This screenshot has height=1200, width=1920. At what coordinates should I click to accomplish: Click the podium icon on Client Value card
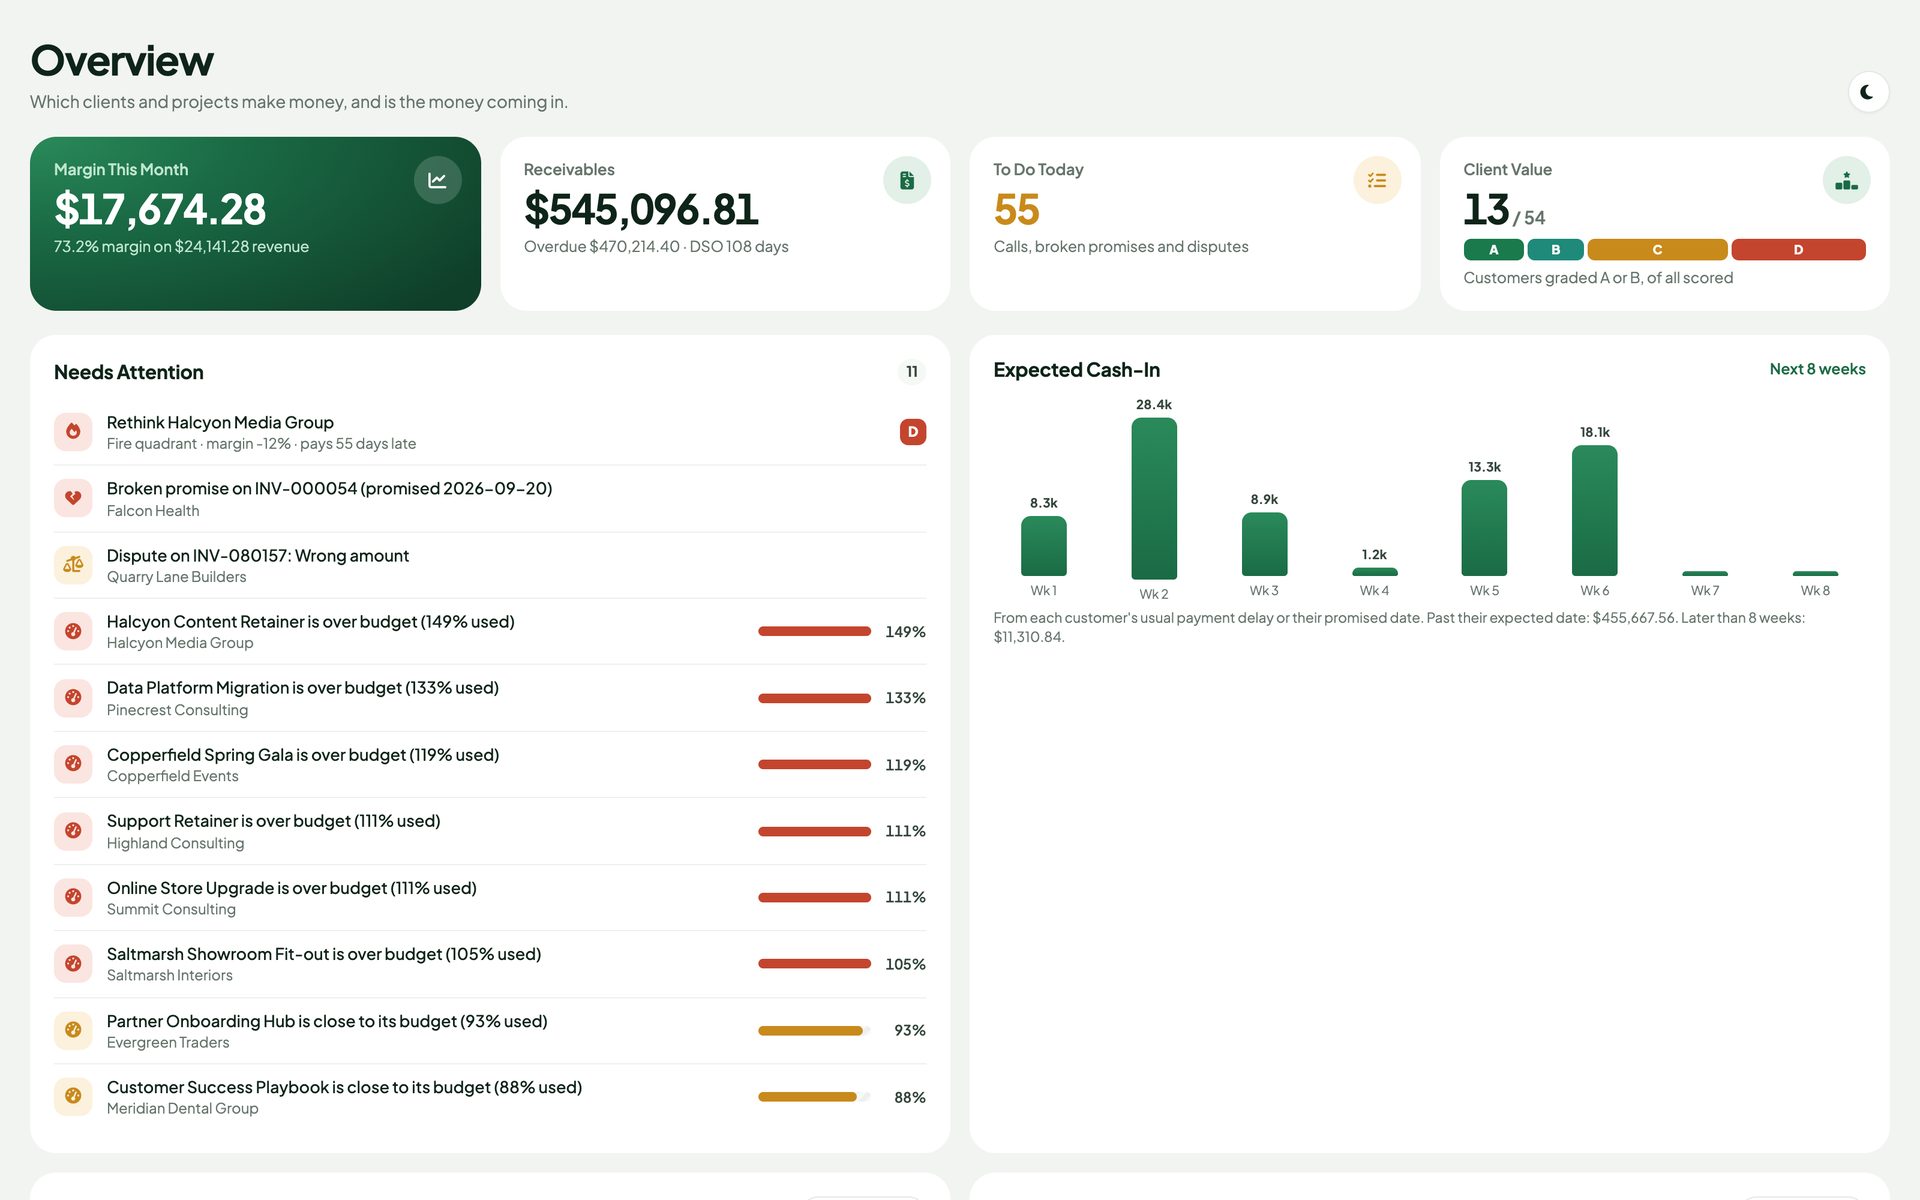1846,180
